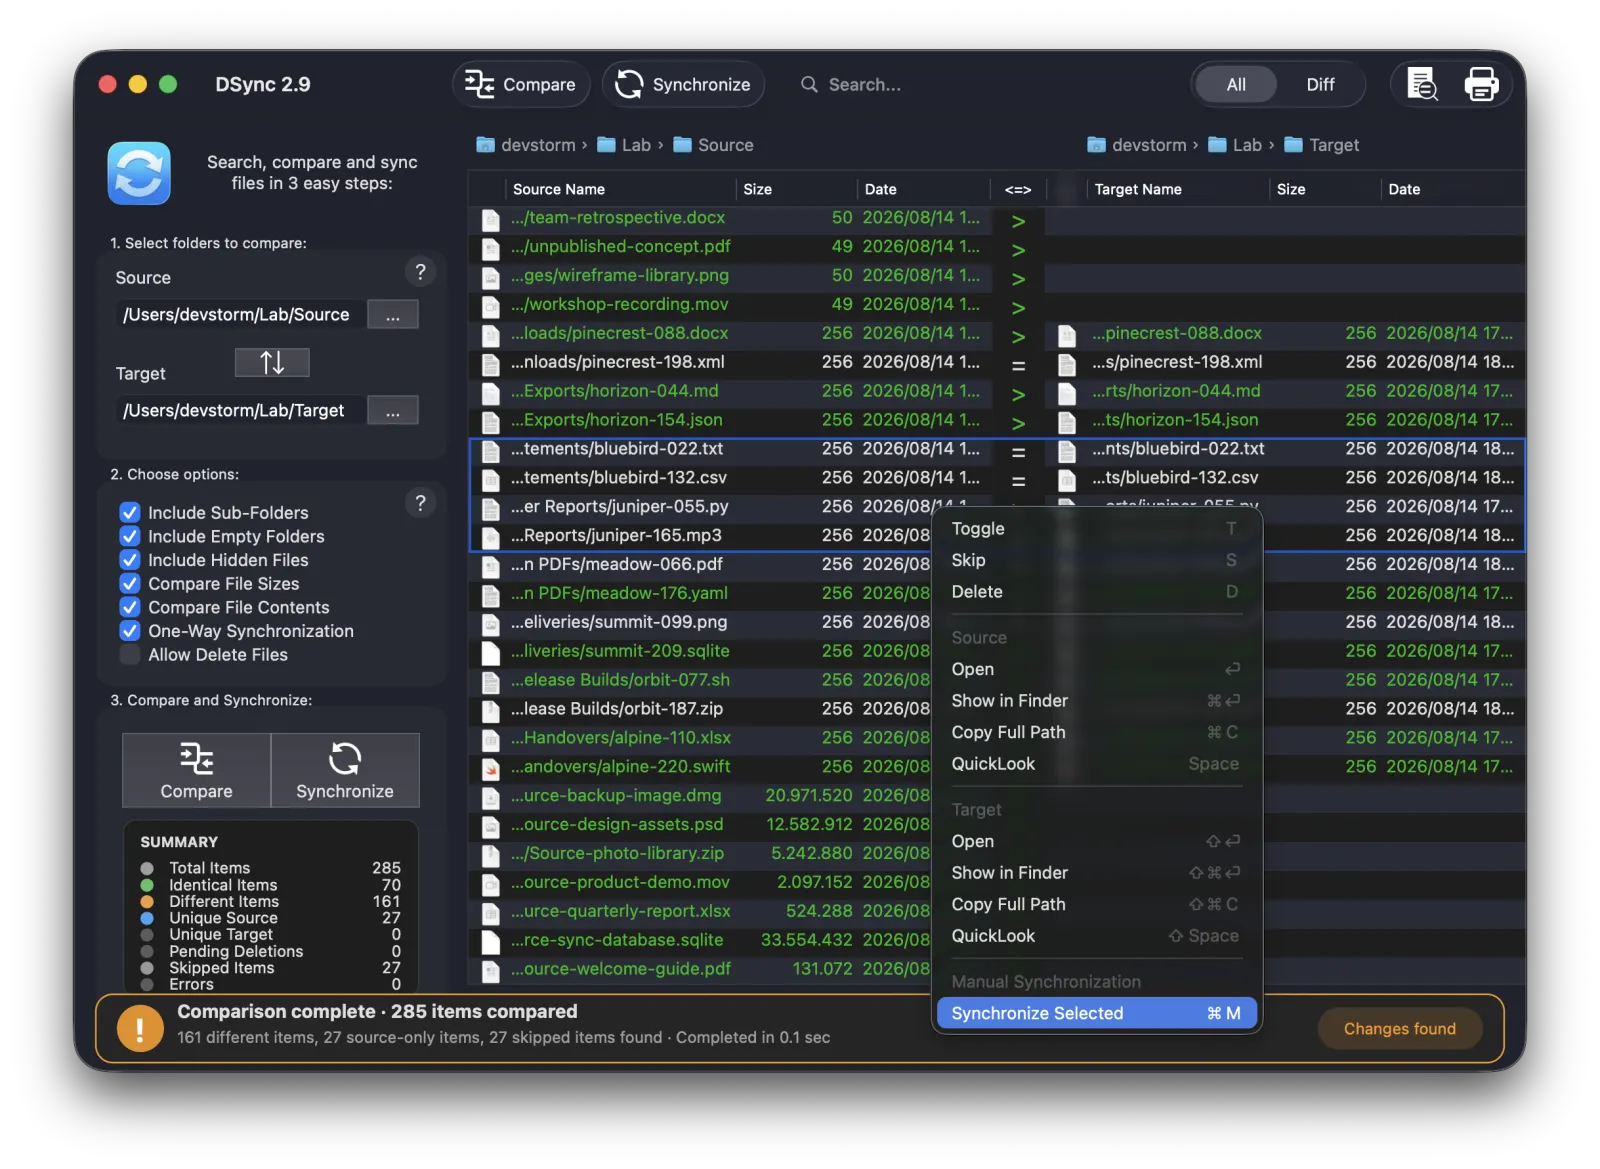Toggle direction arrow for pinecrest-088.docx row

tap(1018, 337)
